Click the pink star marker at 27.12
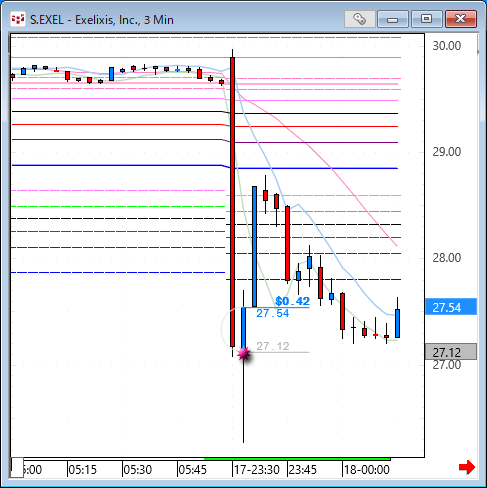The height and width of the screenshot is (488, 487). 244,354
